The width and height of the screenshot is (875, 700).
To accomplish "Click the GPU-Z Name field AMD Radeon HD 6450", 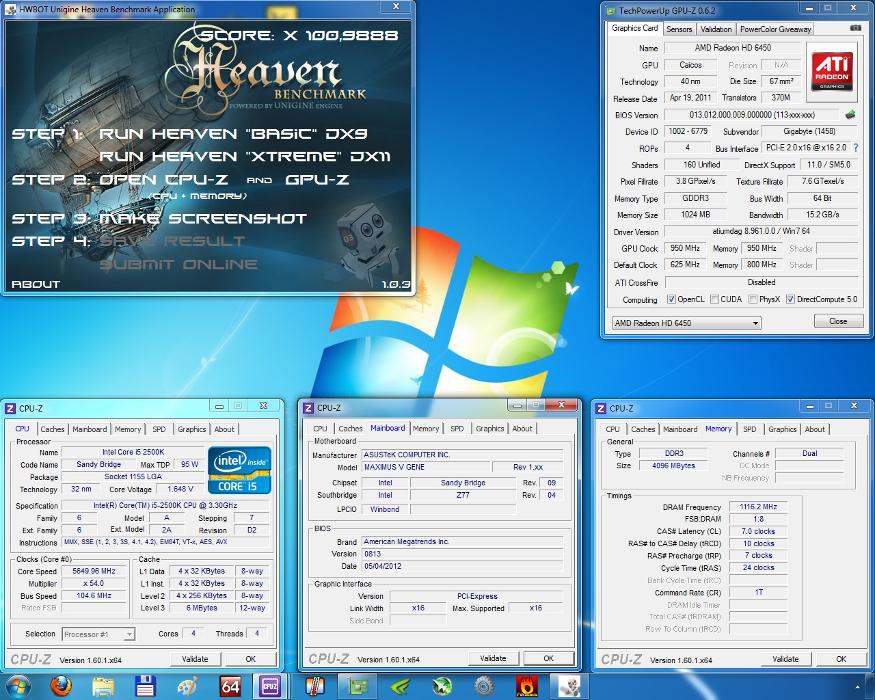I will [733, 48].
